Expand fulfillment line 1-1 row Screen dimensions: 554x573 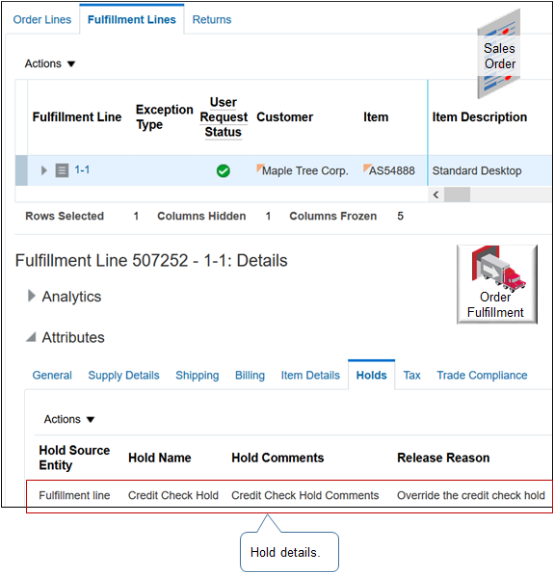point(43,170)
